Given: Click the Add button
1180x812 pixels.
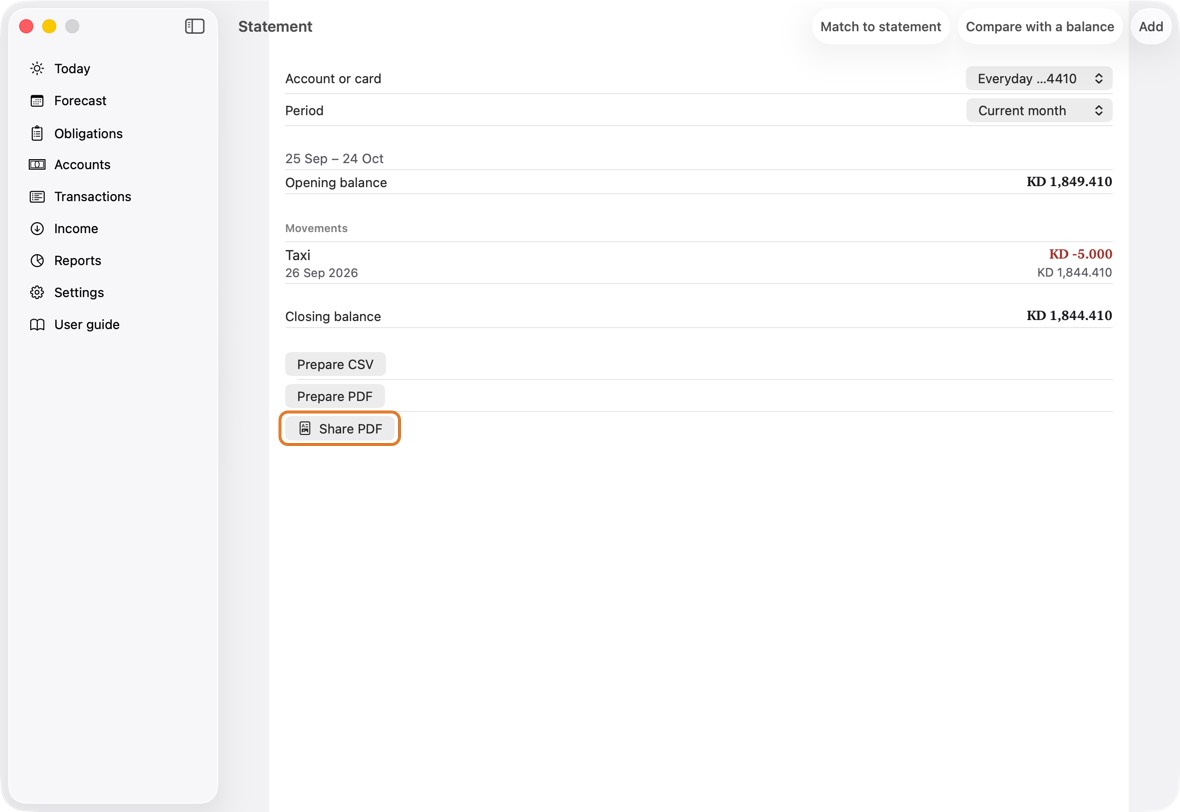Looking at the screenshot, I should point(1151,26).
